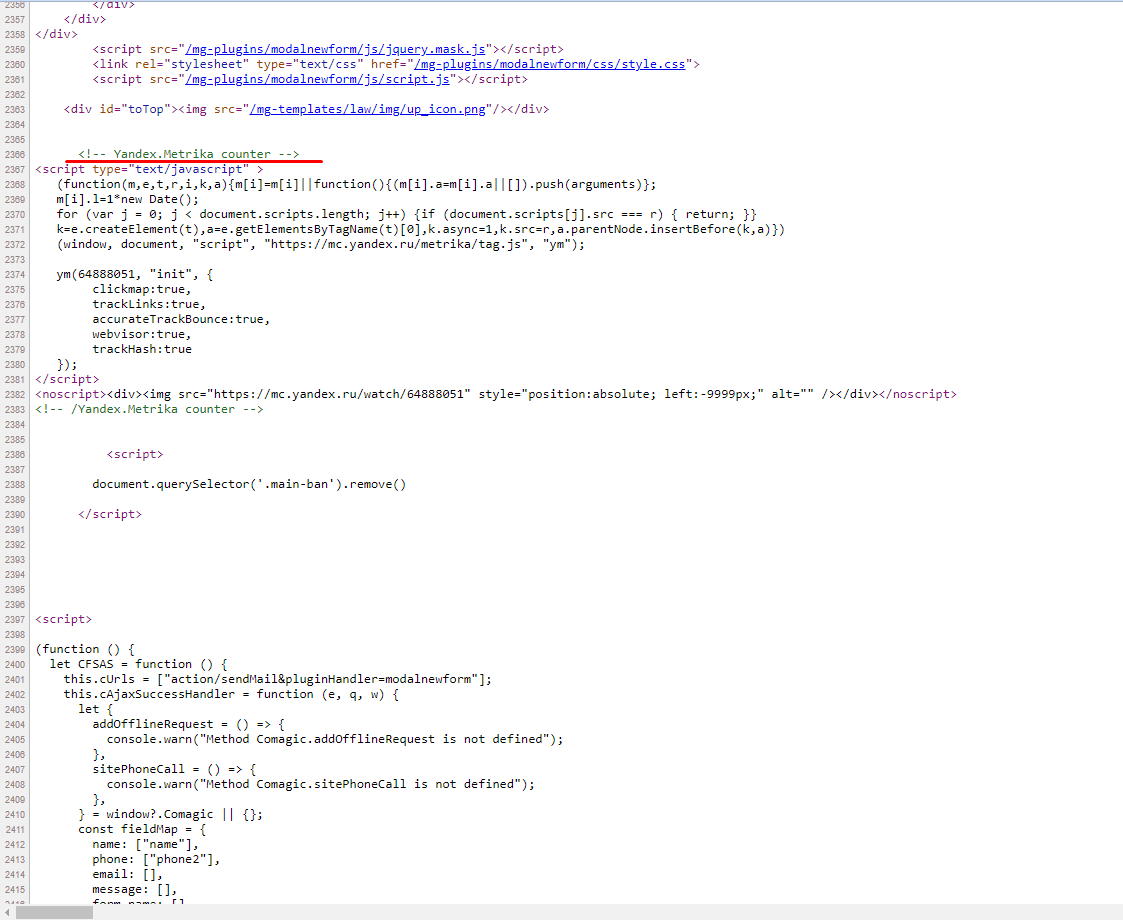Viewport: 1123px width, 920px height.
Task: Click the accurateTrackBounce:true line
Action: (181, 319)
